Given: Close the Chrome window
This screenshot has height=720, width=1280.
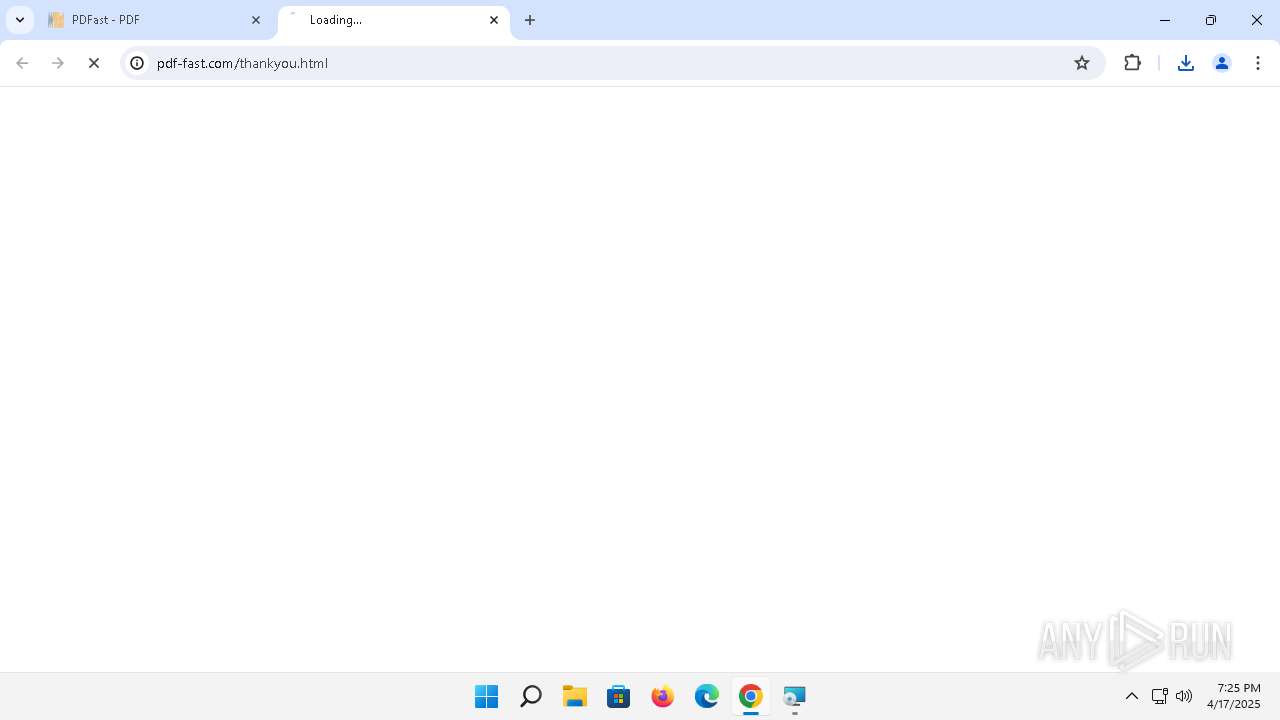Looking at the screenshot, I should (1257, 20).
